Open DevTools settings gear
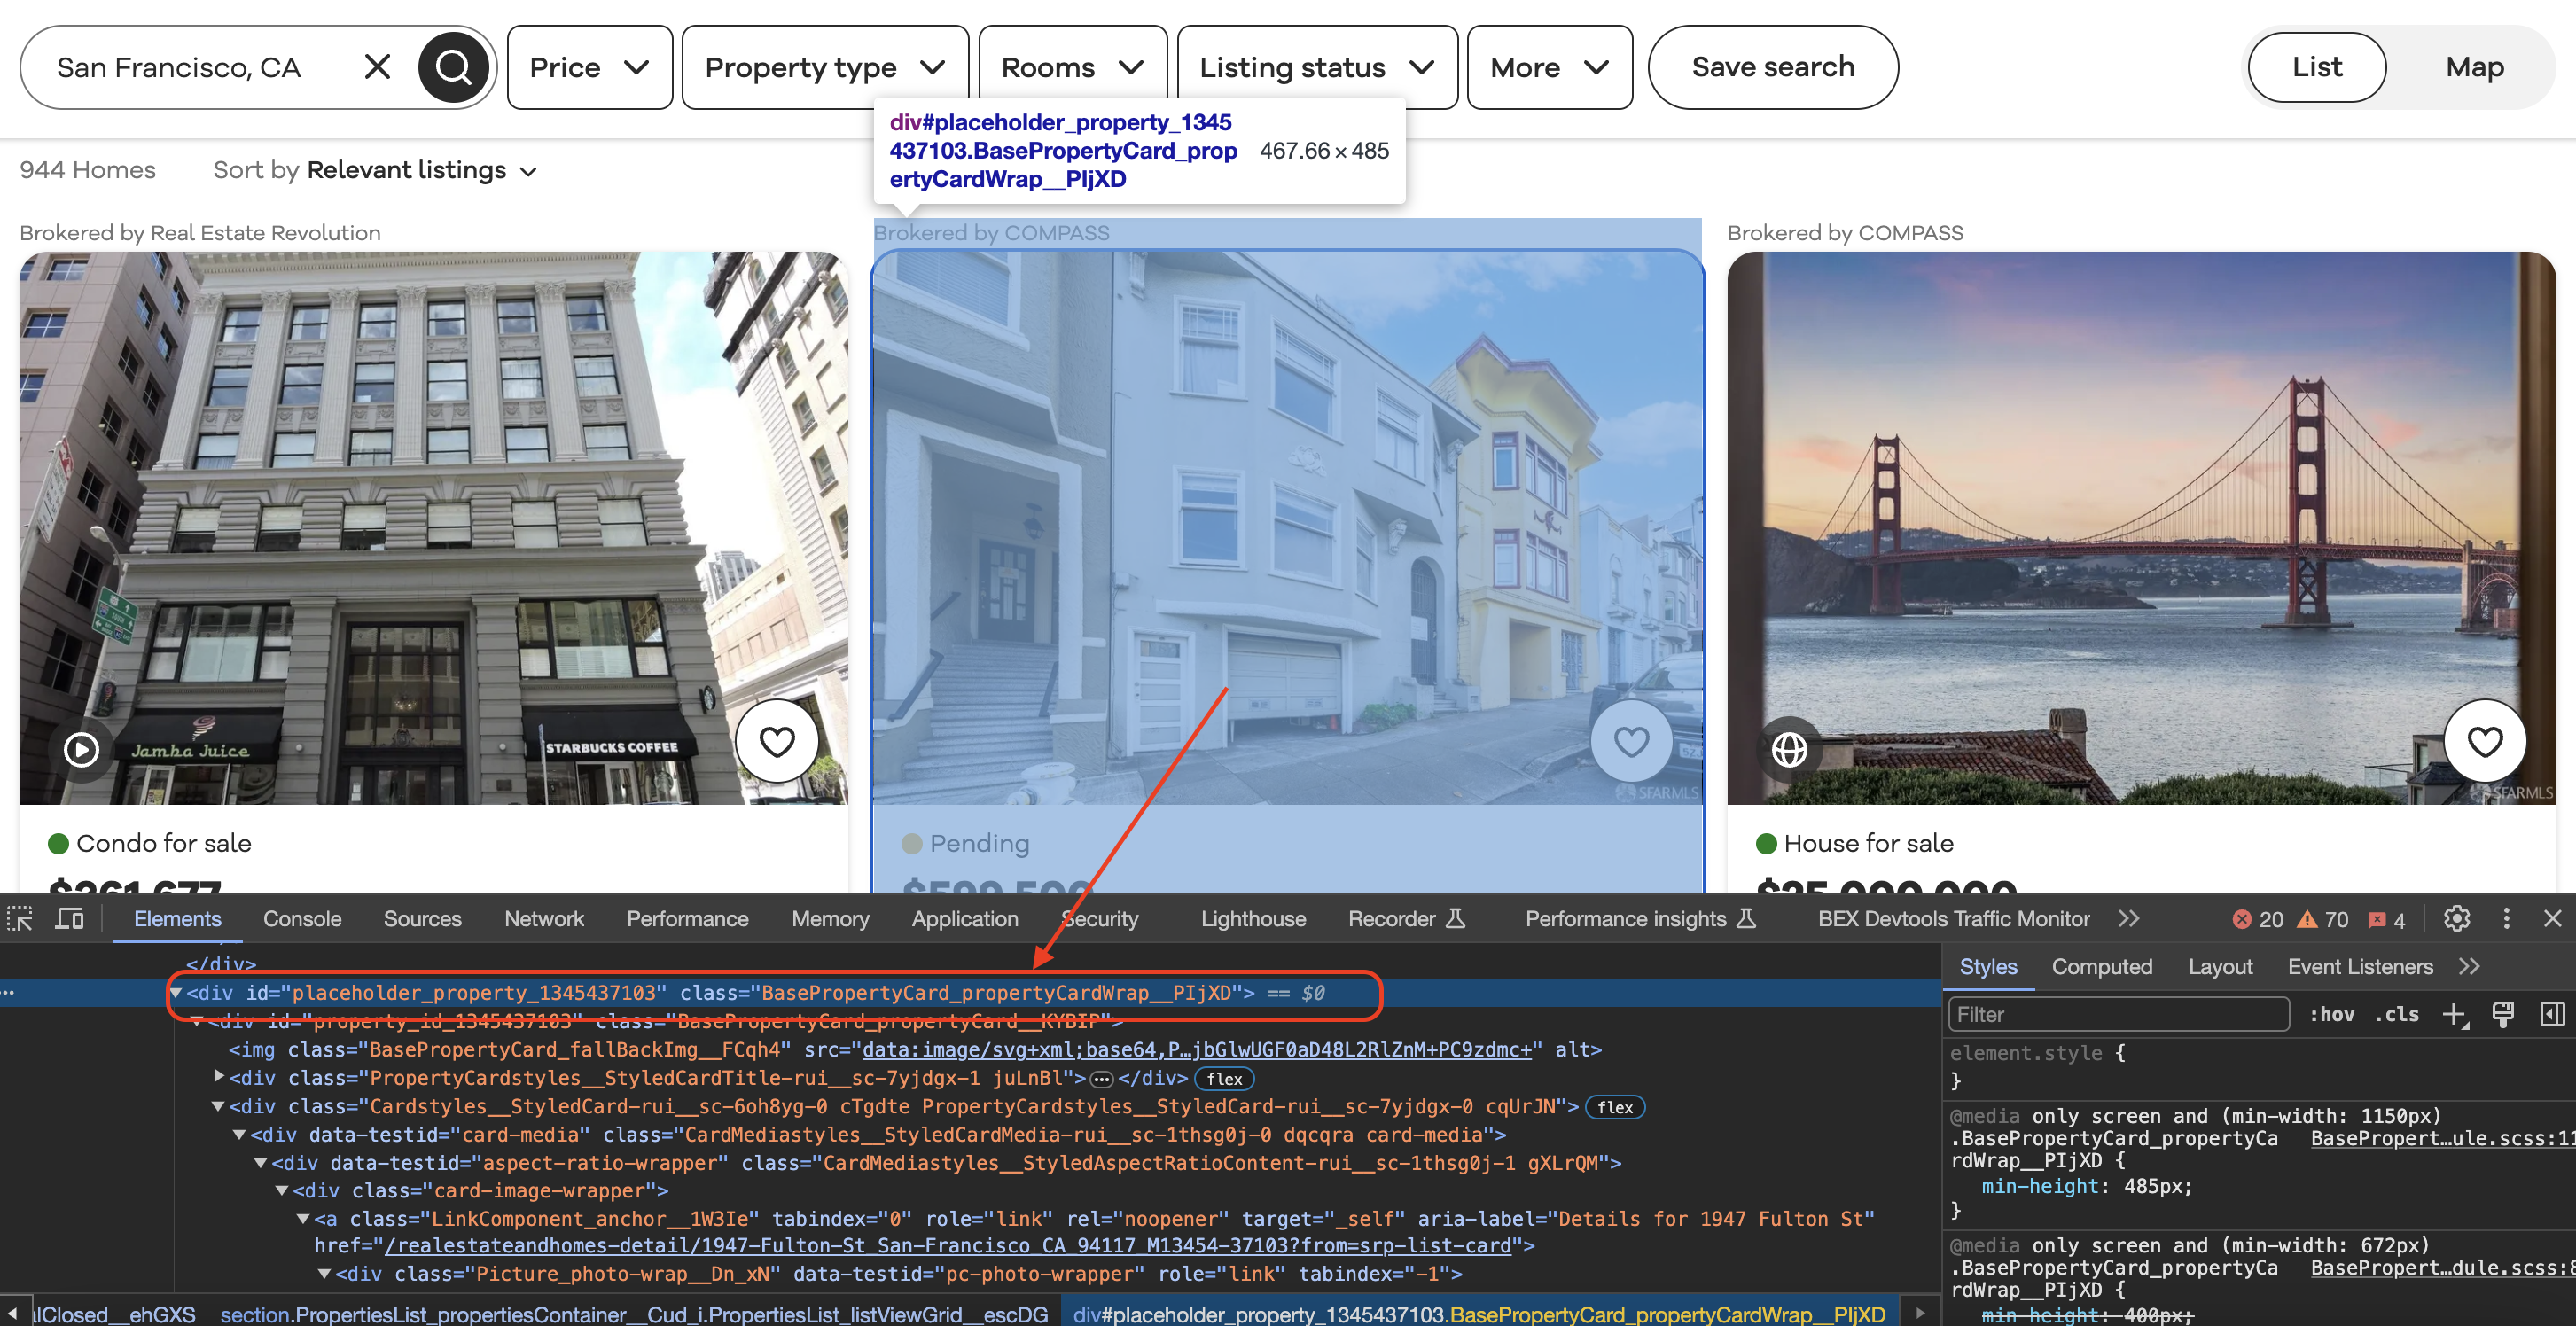The image size is (2576, 1326). (2457, 919)
